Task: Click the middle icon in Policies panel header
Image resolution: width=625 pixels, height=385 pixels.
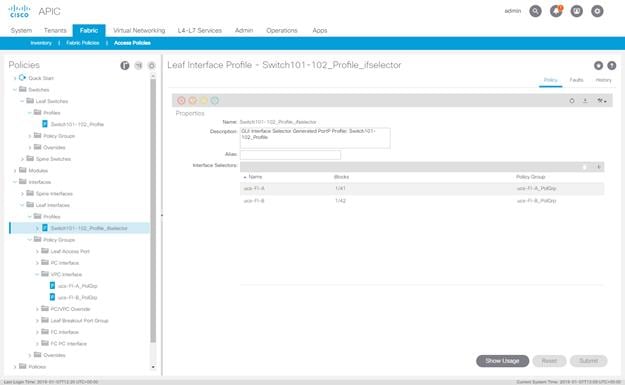Action: click(138, 65)
